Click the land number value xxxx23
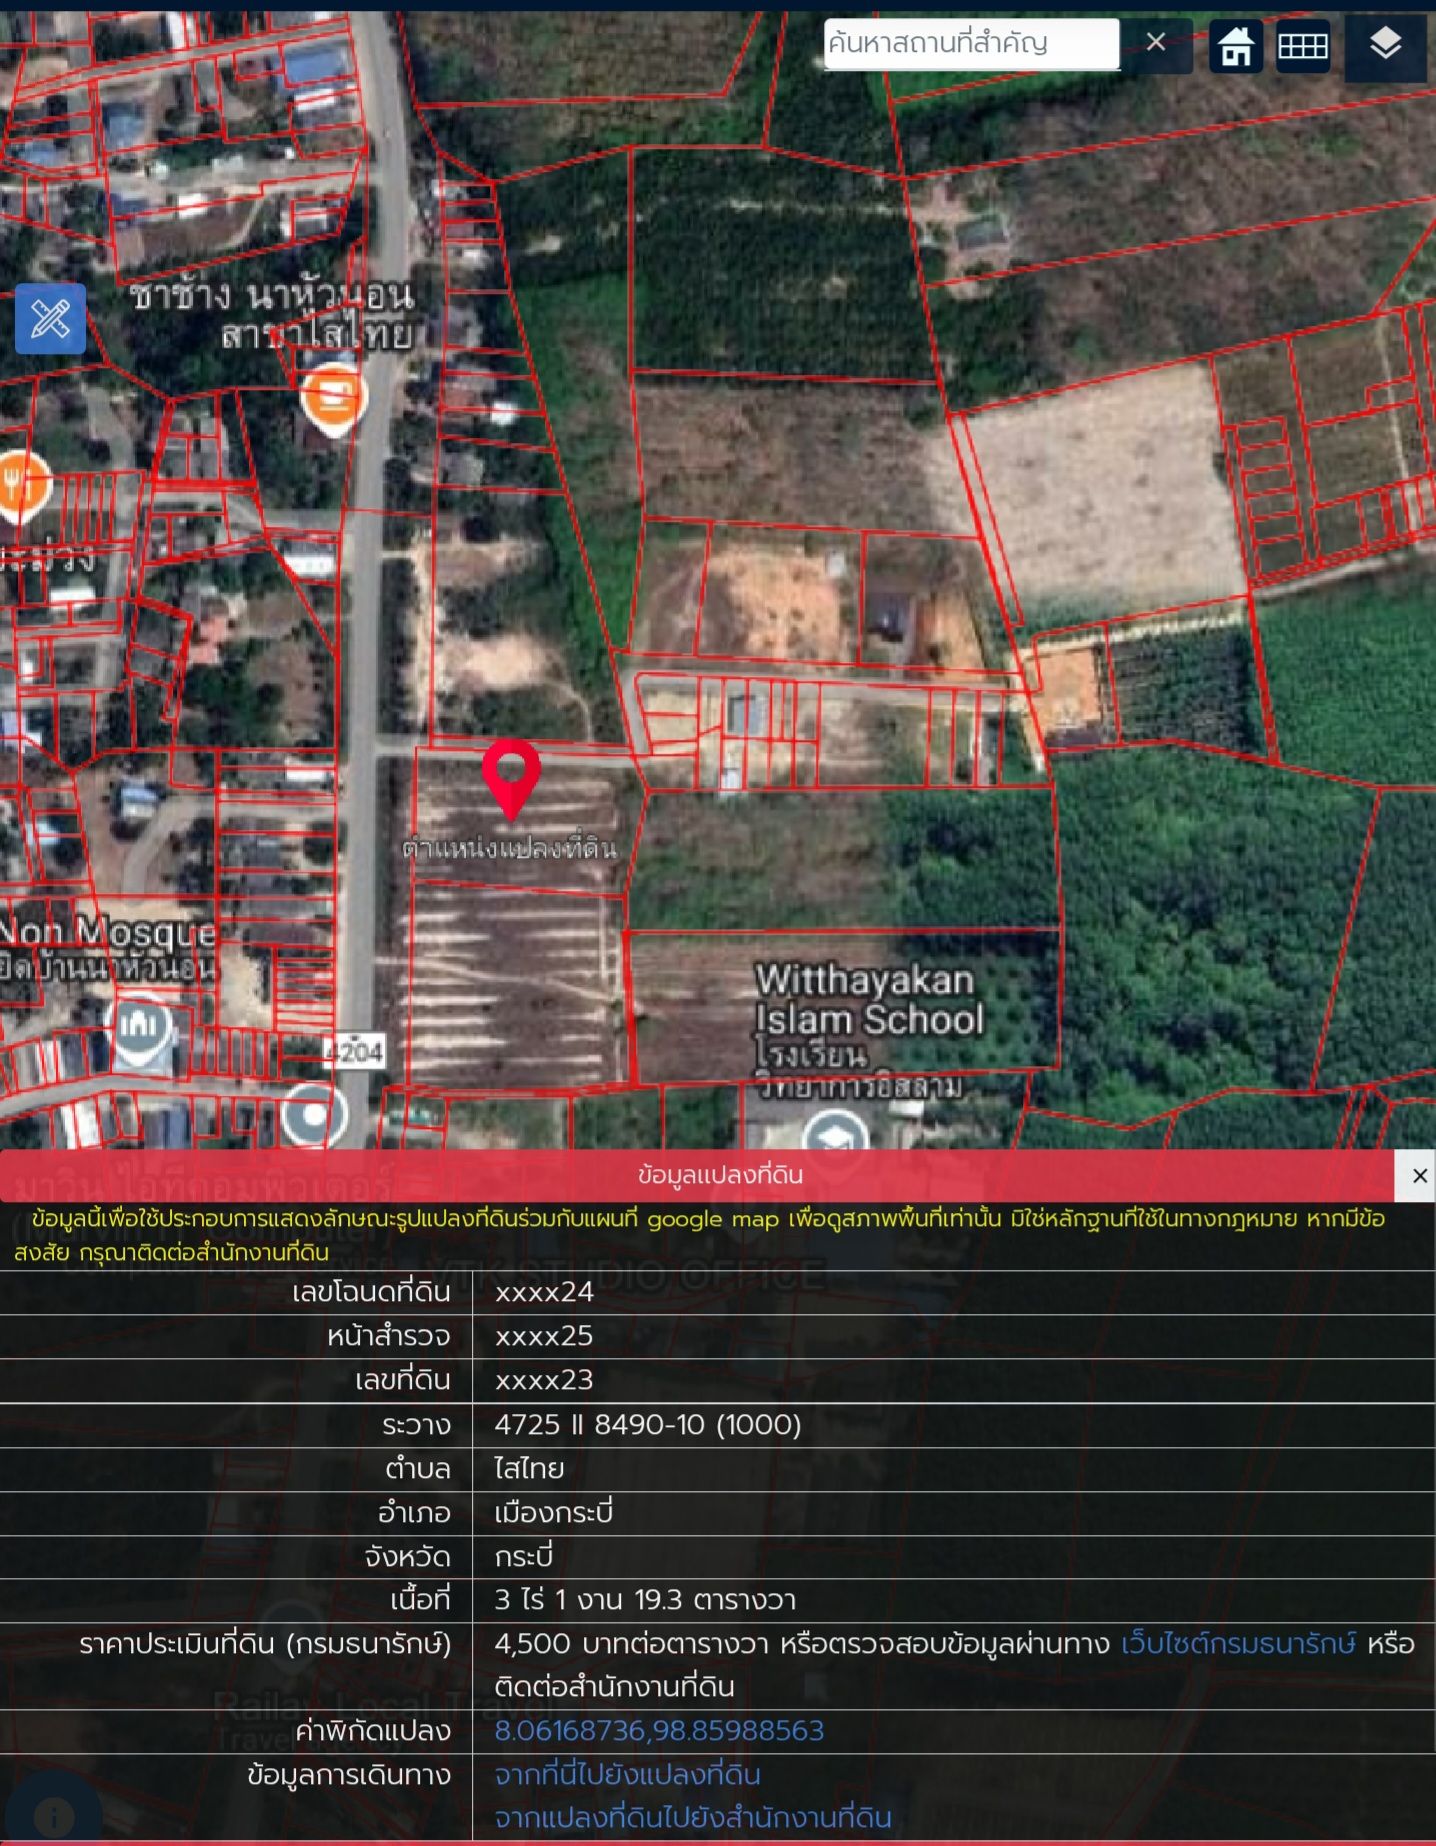 pos(544,1380)
